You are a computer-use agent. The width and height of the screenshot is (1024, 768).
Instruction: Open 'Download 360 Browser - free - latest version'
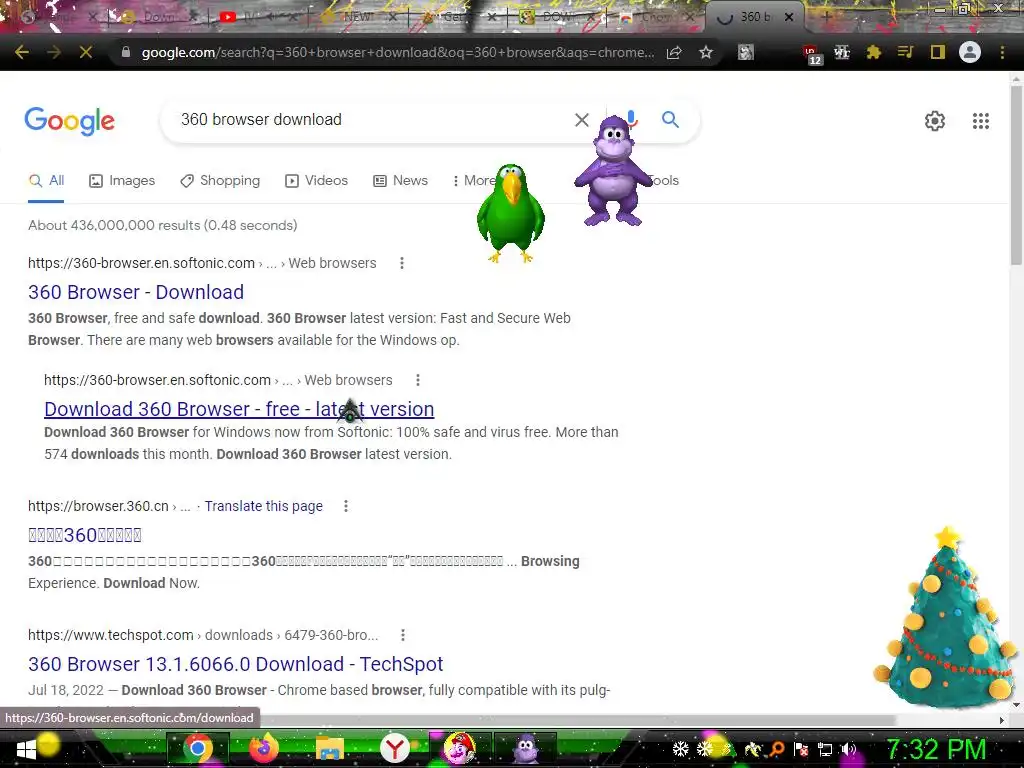point(239,409)
